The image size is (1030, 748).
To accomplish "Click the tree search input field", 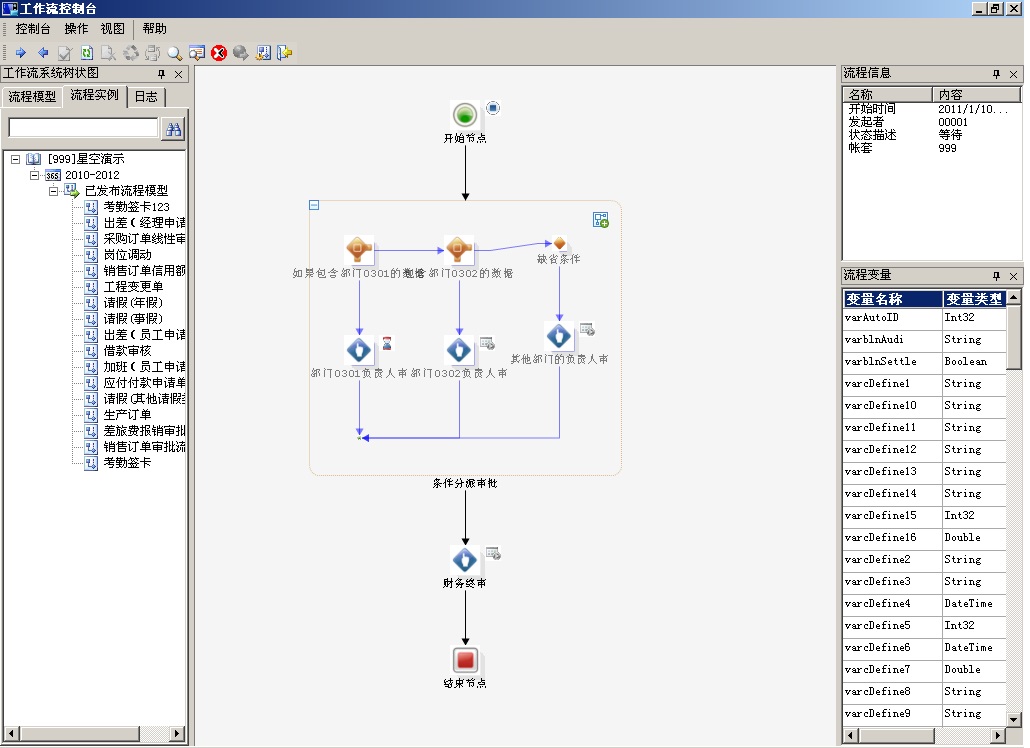I will click(x=83, y=127).
